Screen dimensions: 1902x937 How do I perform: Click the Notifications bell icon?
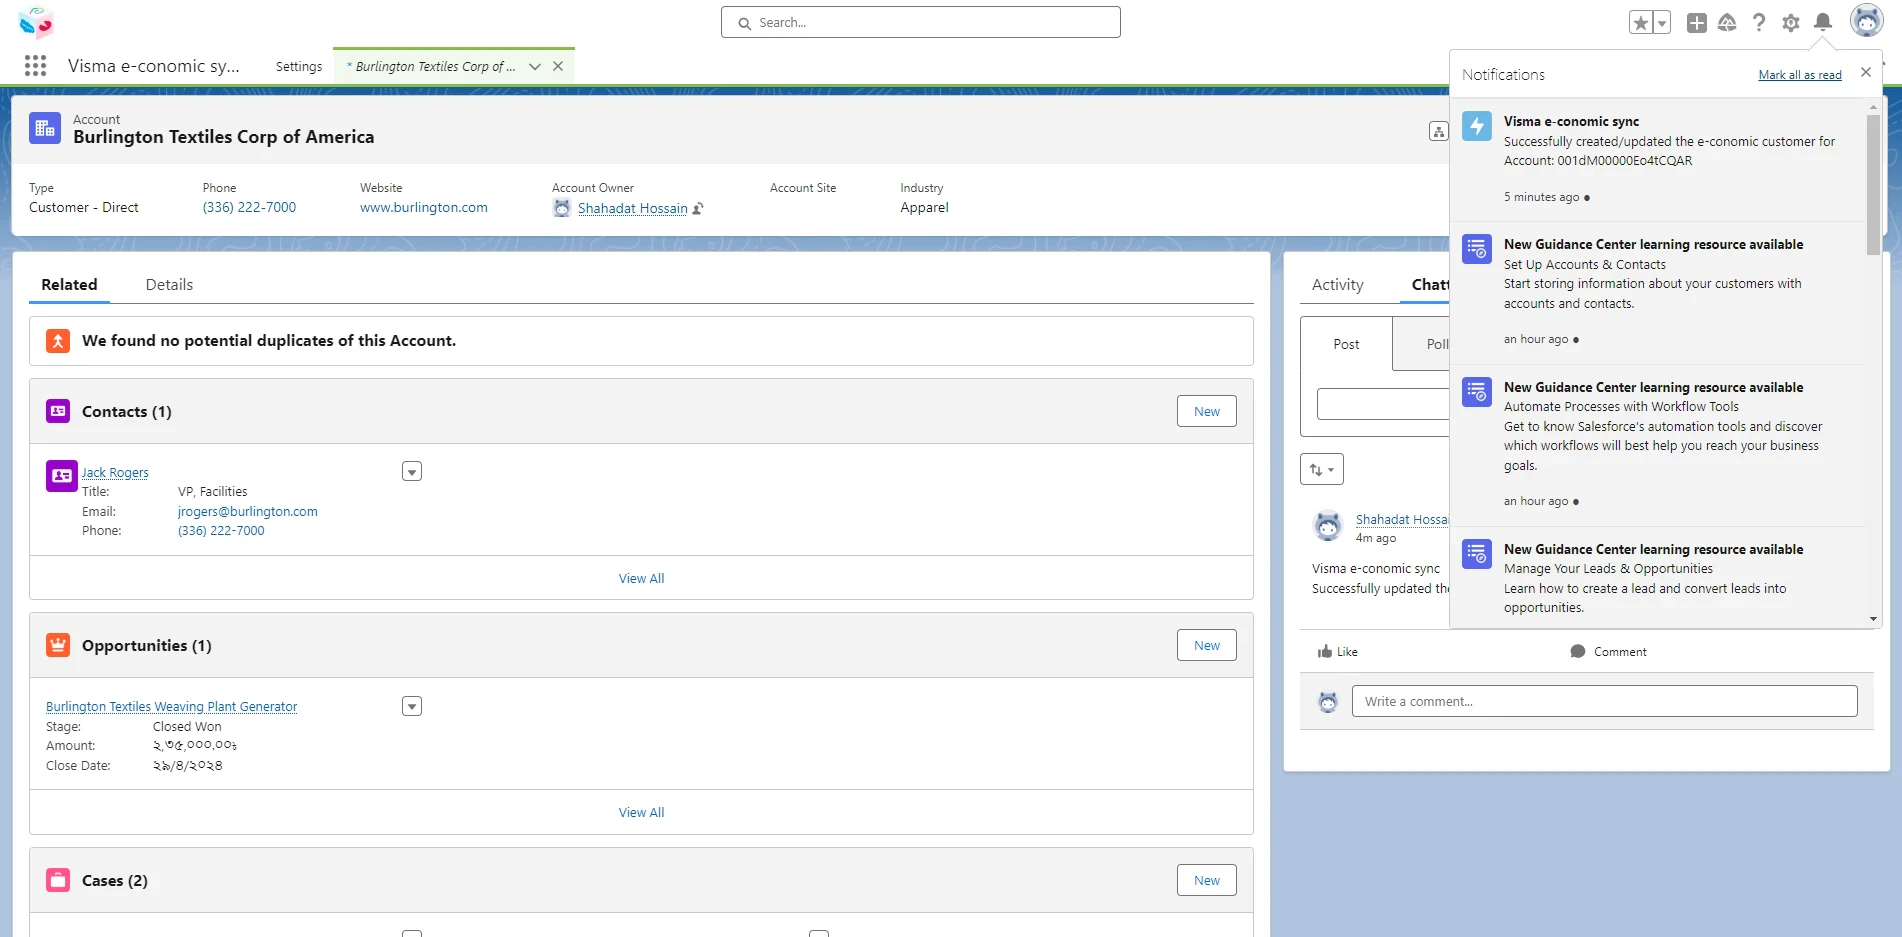(x=1823, y=22)
